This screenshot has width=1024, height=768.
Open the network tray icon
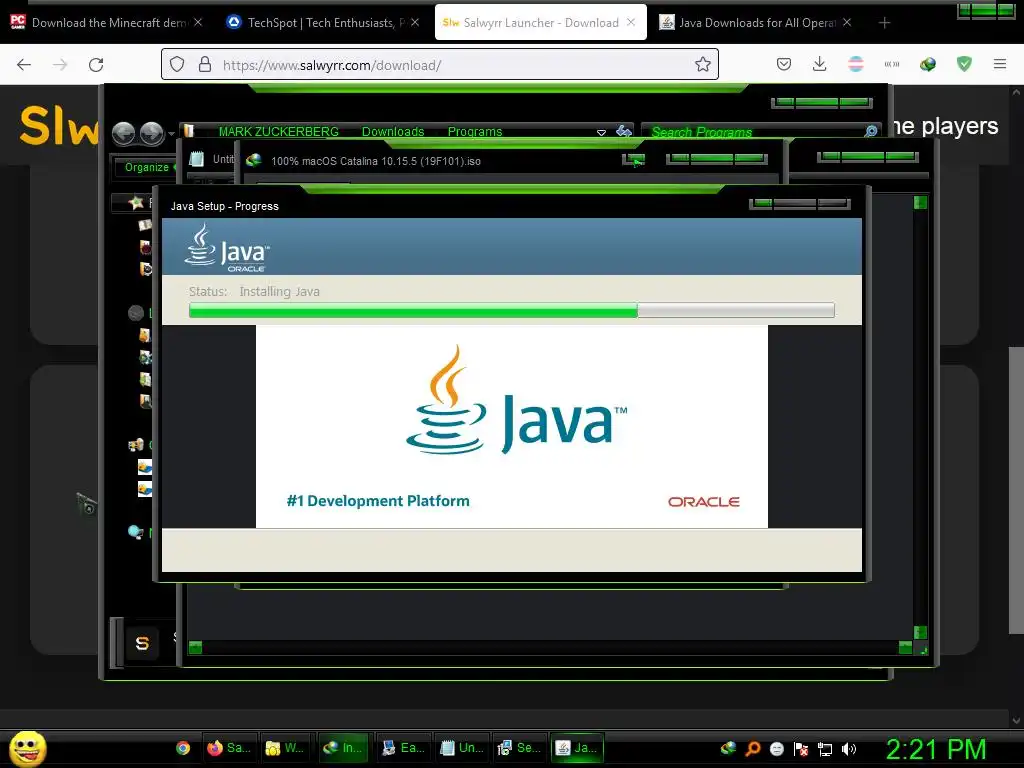(825, 749)
